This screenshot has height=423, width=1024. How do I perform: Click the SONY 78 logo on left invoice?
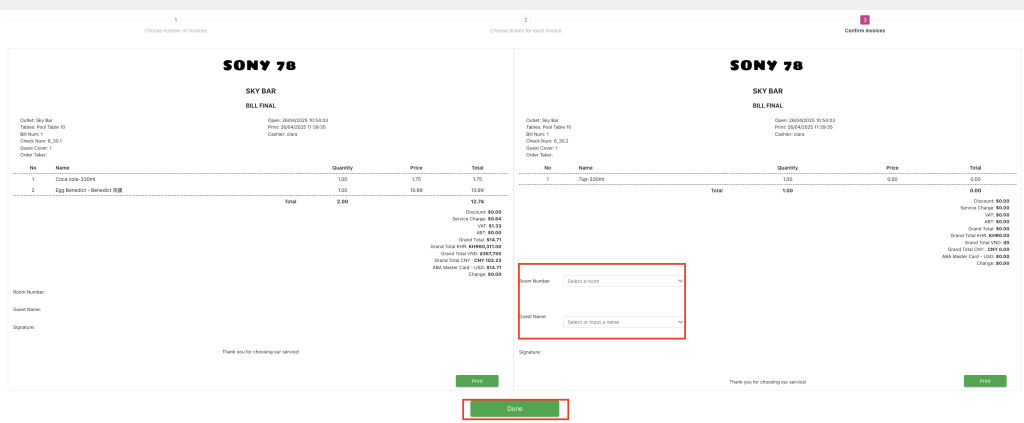tap(259, 66)
